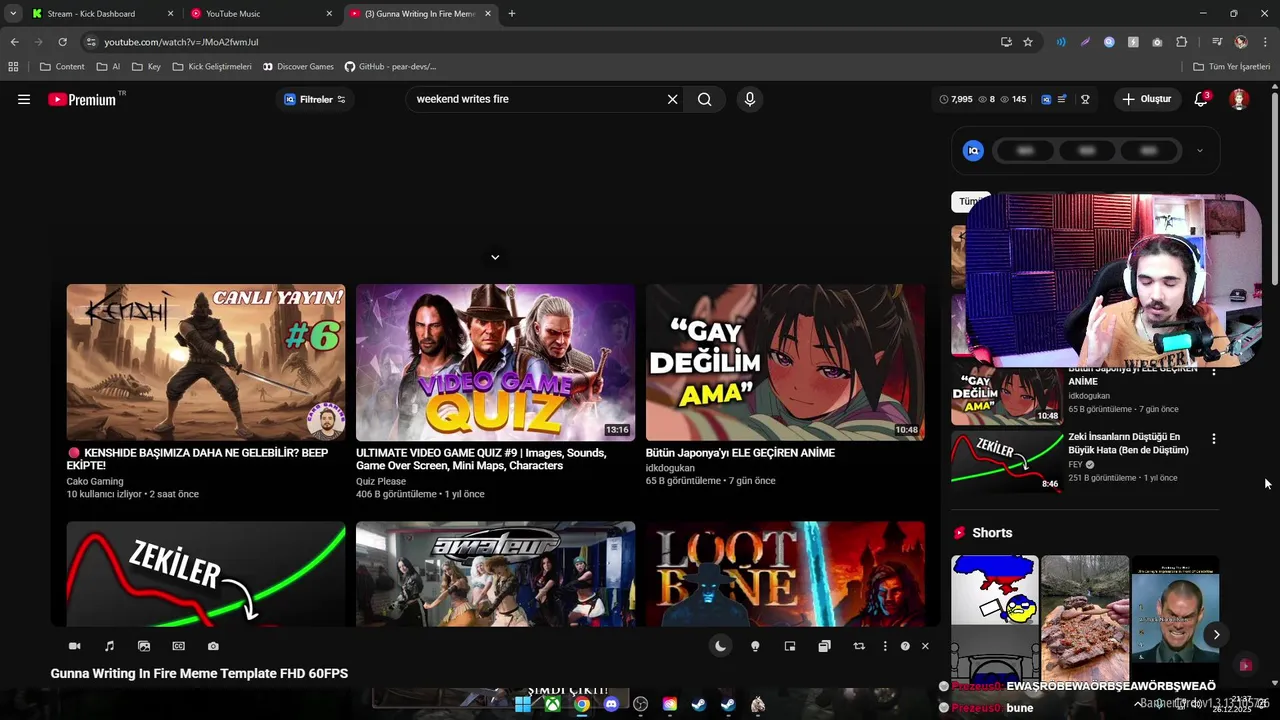Open Cako Gaming channel link
Image resolution: width=1280 pixels, height=720 pixels.
(95, 481)
